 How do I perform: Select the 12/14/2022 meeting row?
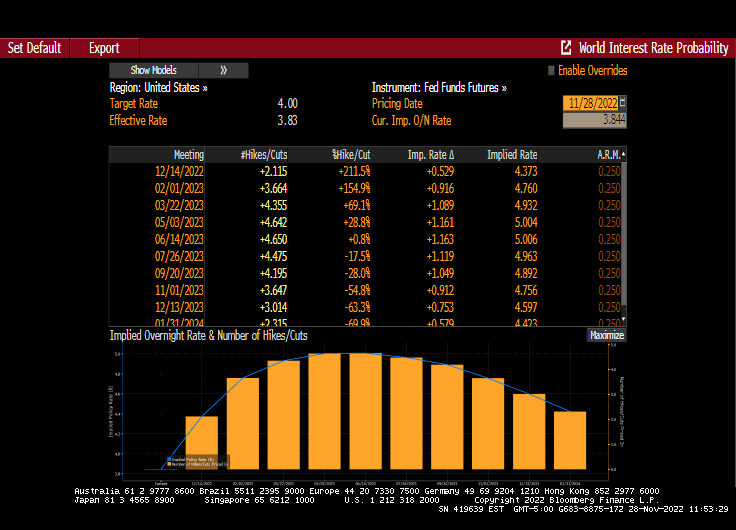(180, 171)
